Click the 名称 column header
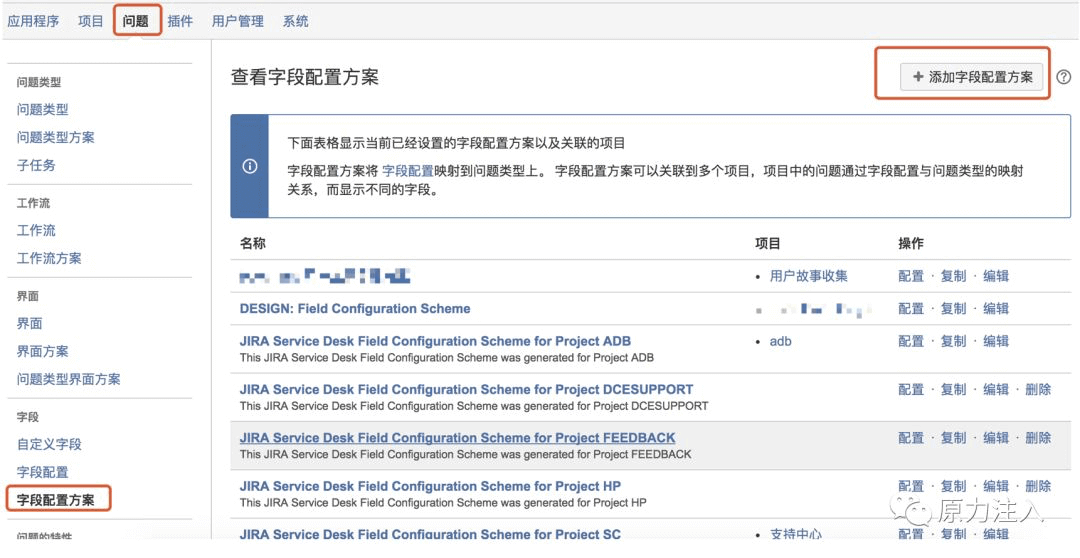Viewport: 1080px width, 558px height. coord(252,243)
